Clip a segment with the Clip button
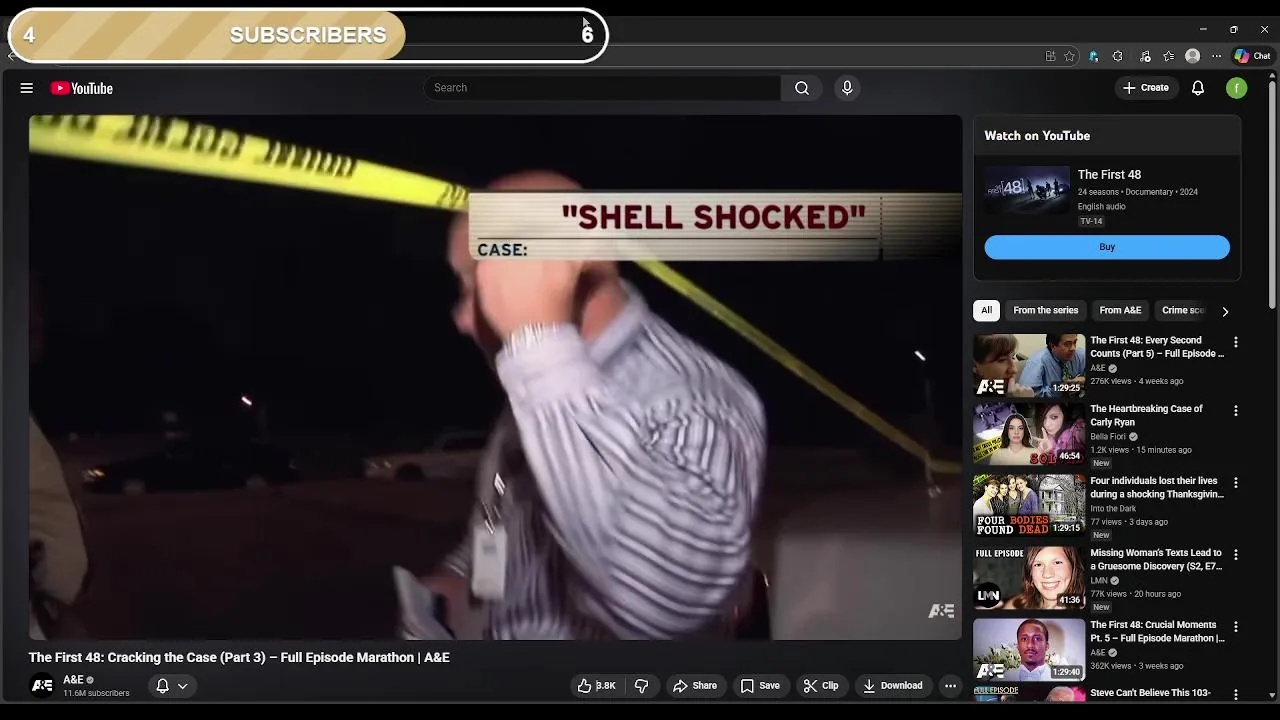Viewport: 1280px width, 720px height. (x=821, y=686)
